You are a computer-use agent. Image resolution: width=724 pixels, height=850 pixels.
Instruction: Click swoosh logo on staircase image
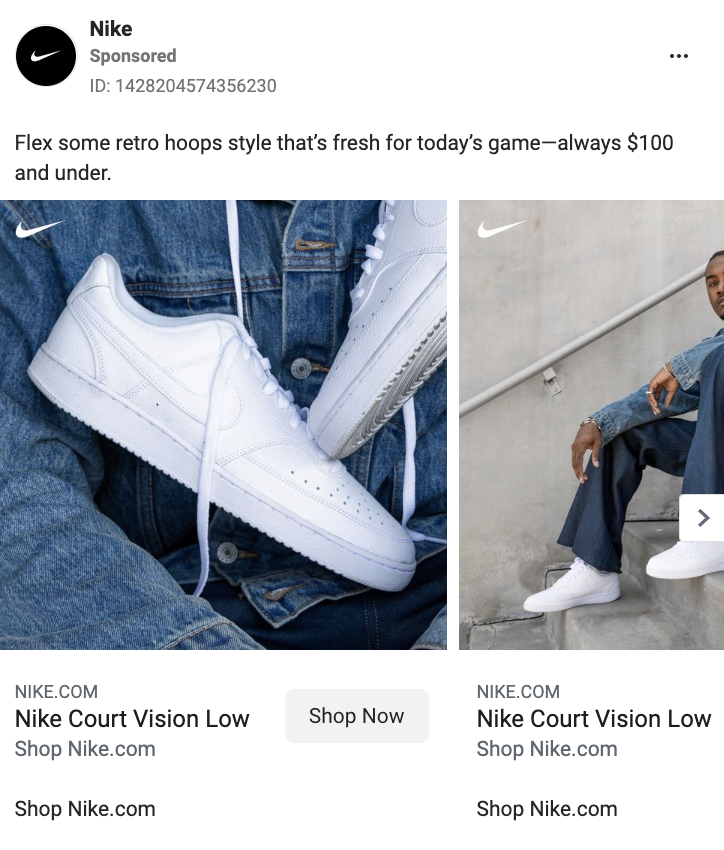click(x=501, y=229)
